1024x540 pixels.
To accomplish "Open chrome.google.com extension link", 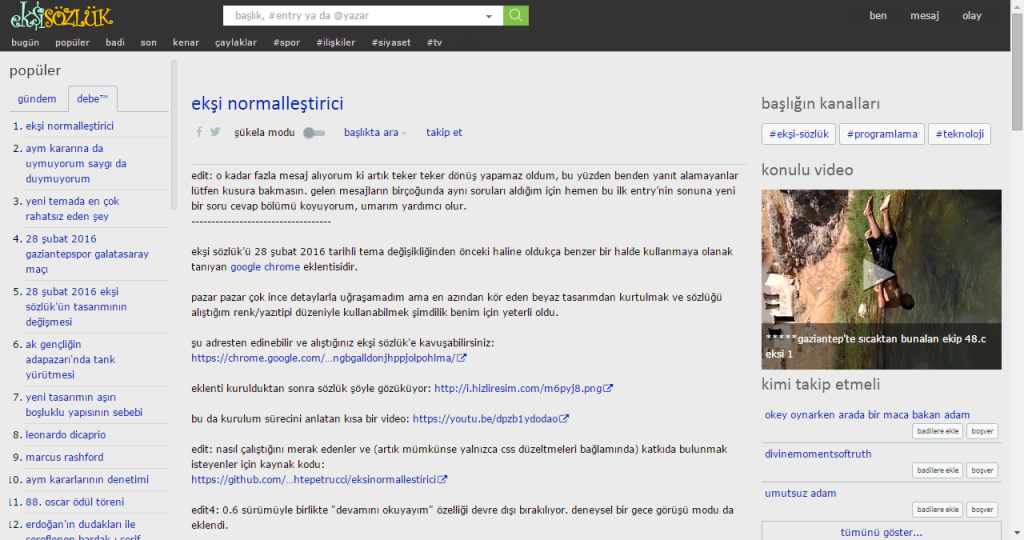I will (x=323, y=358).
